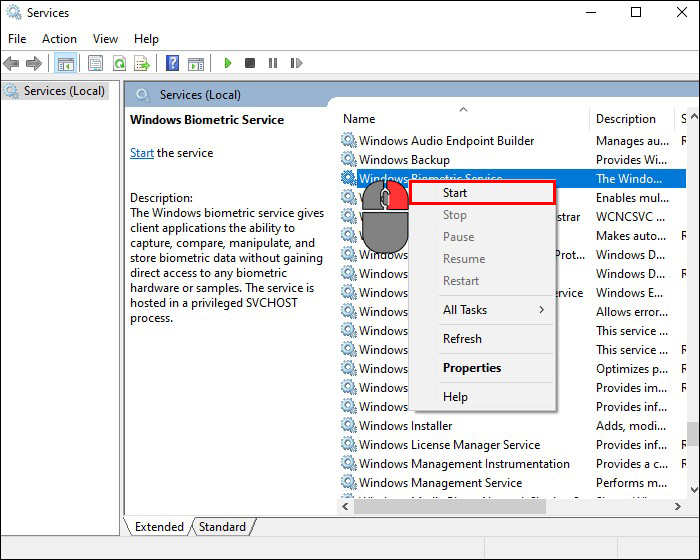Click the Forward arrow in toolbar
Viewport: 700px width, 560px height.
point(34,64)
